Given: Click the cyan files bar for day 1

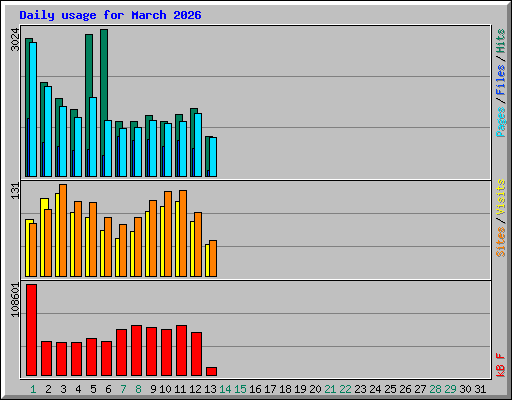Looking at the screenshot, I should coord(33,109).
